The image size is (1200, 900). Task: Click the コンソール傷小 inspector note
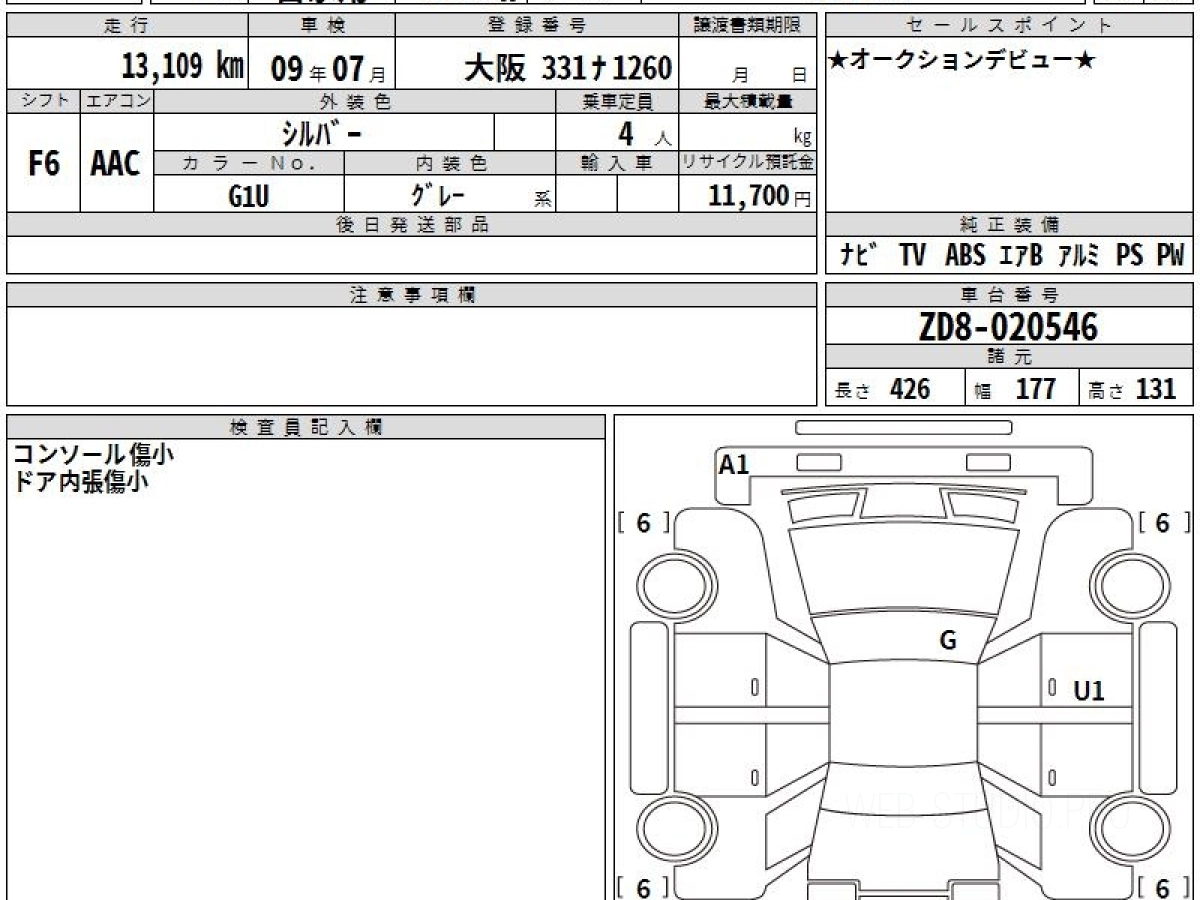pyautogui.click(x=93, y=454)
